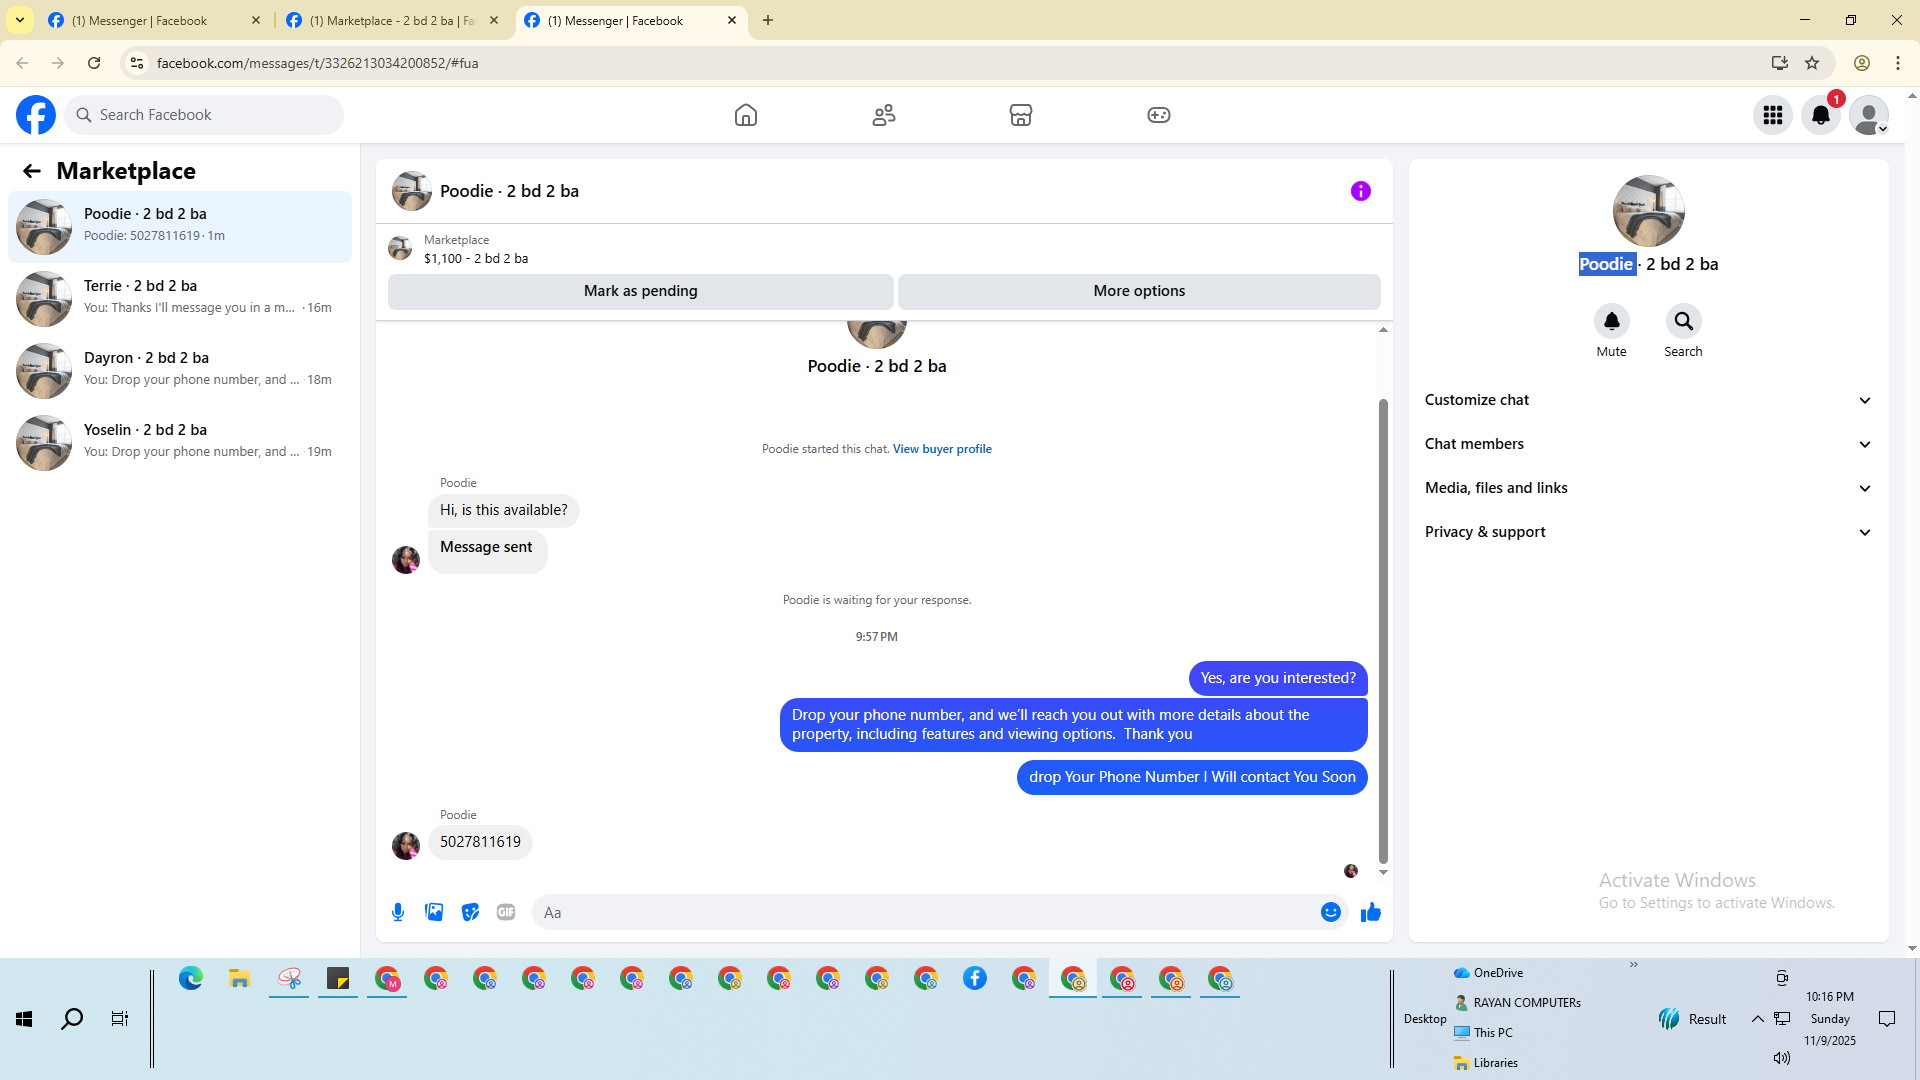Click the Facebook logo

coord(36,115)
